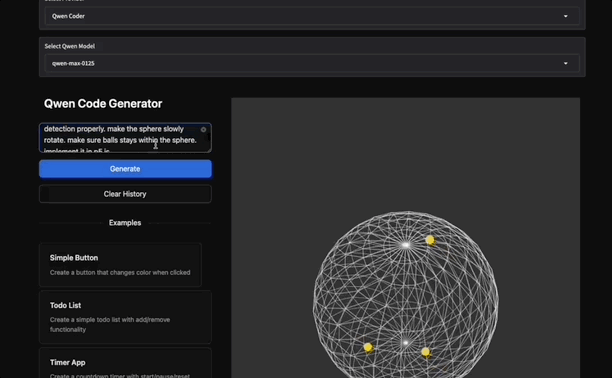Viewport: 612px width, 378px height.
Task: Select the Qwen Coder combo box field
Action: (x=312, y=16)
